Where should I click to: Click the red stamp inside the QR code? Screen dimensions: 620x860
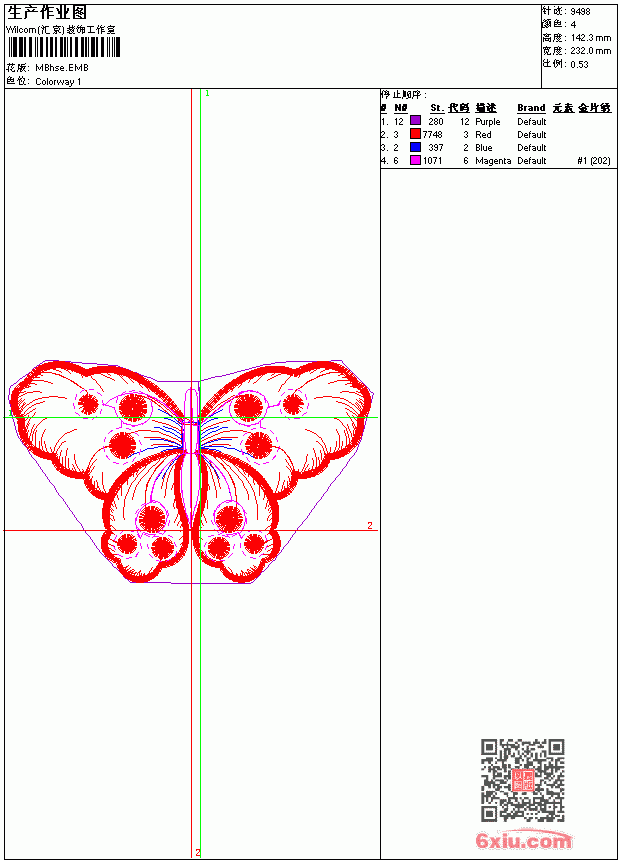pyautogui.click(x=523, y=780)
